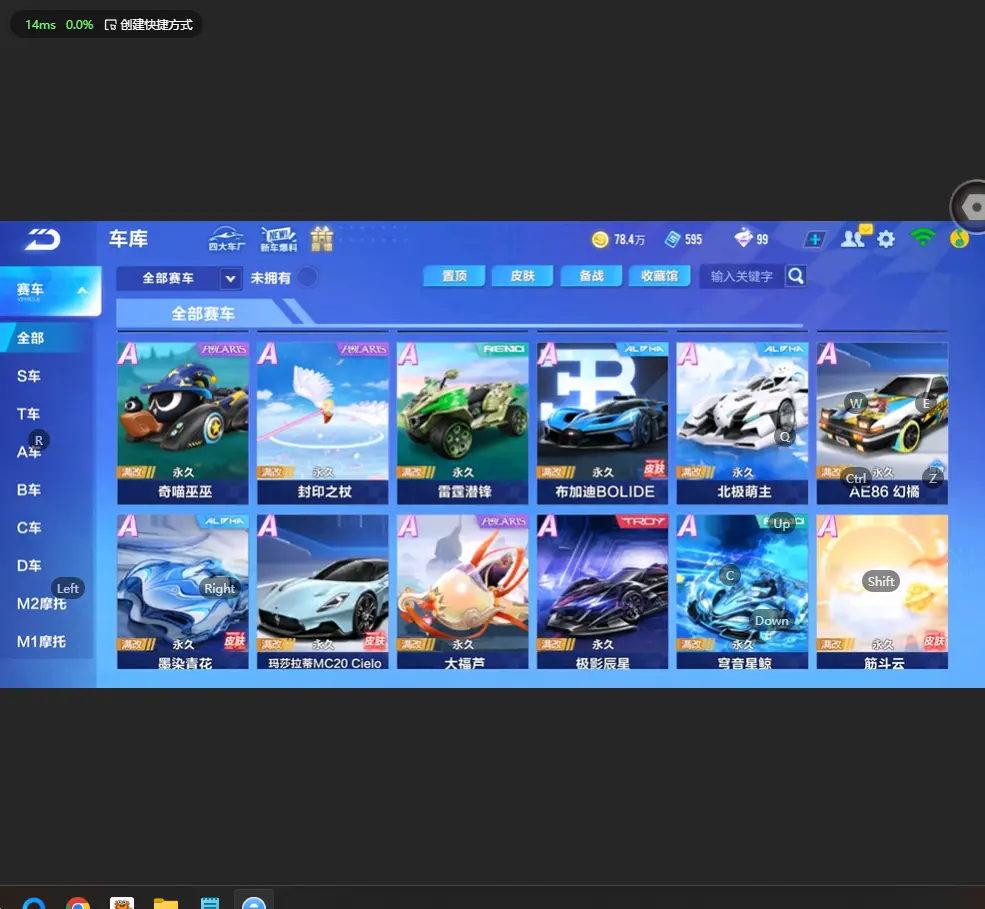Select the S车 category

[x=29, y=376]
